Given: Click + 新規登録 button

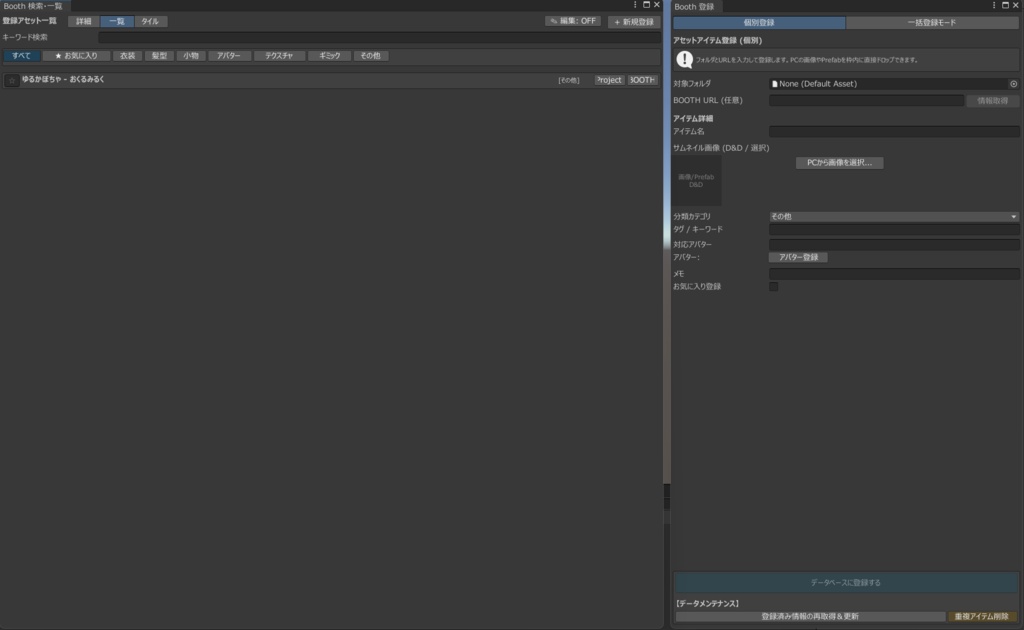Looking at the screenshot, I should [633, 22].
